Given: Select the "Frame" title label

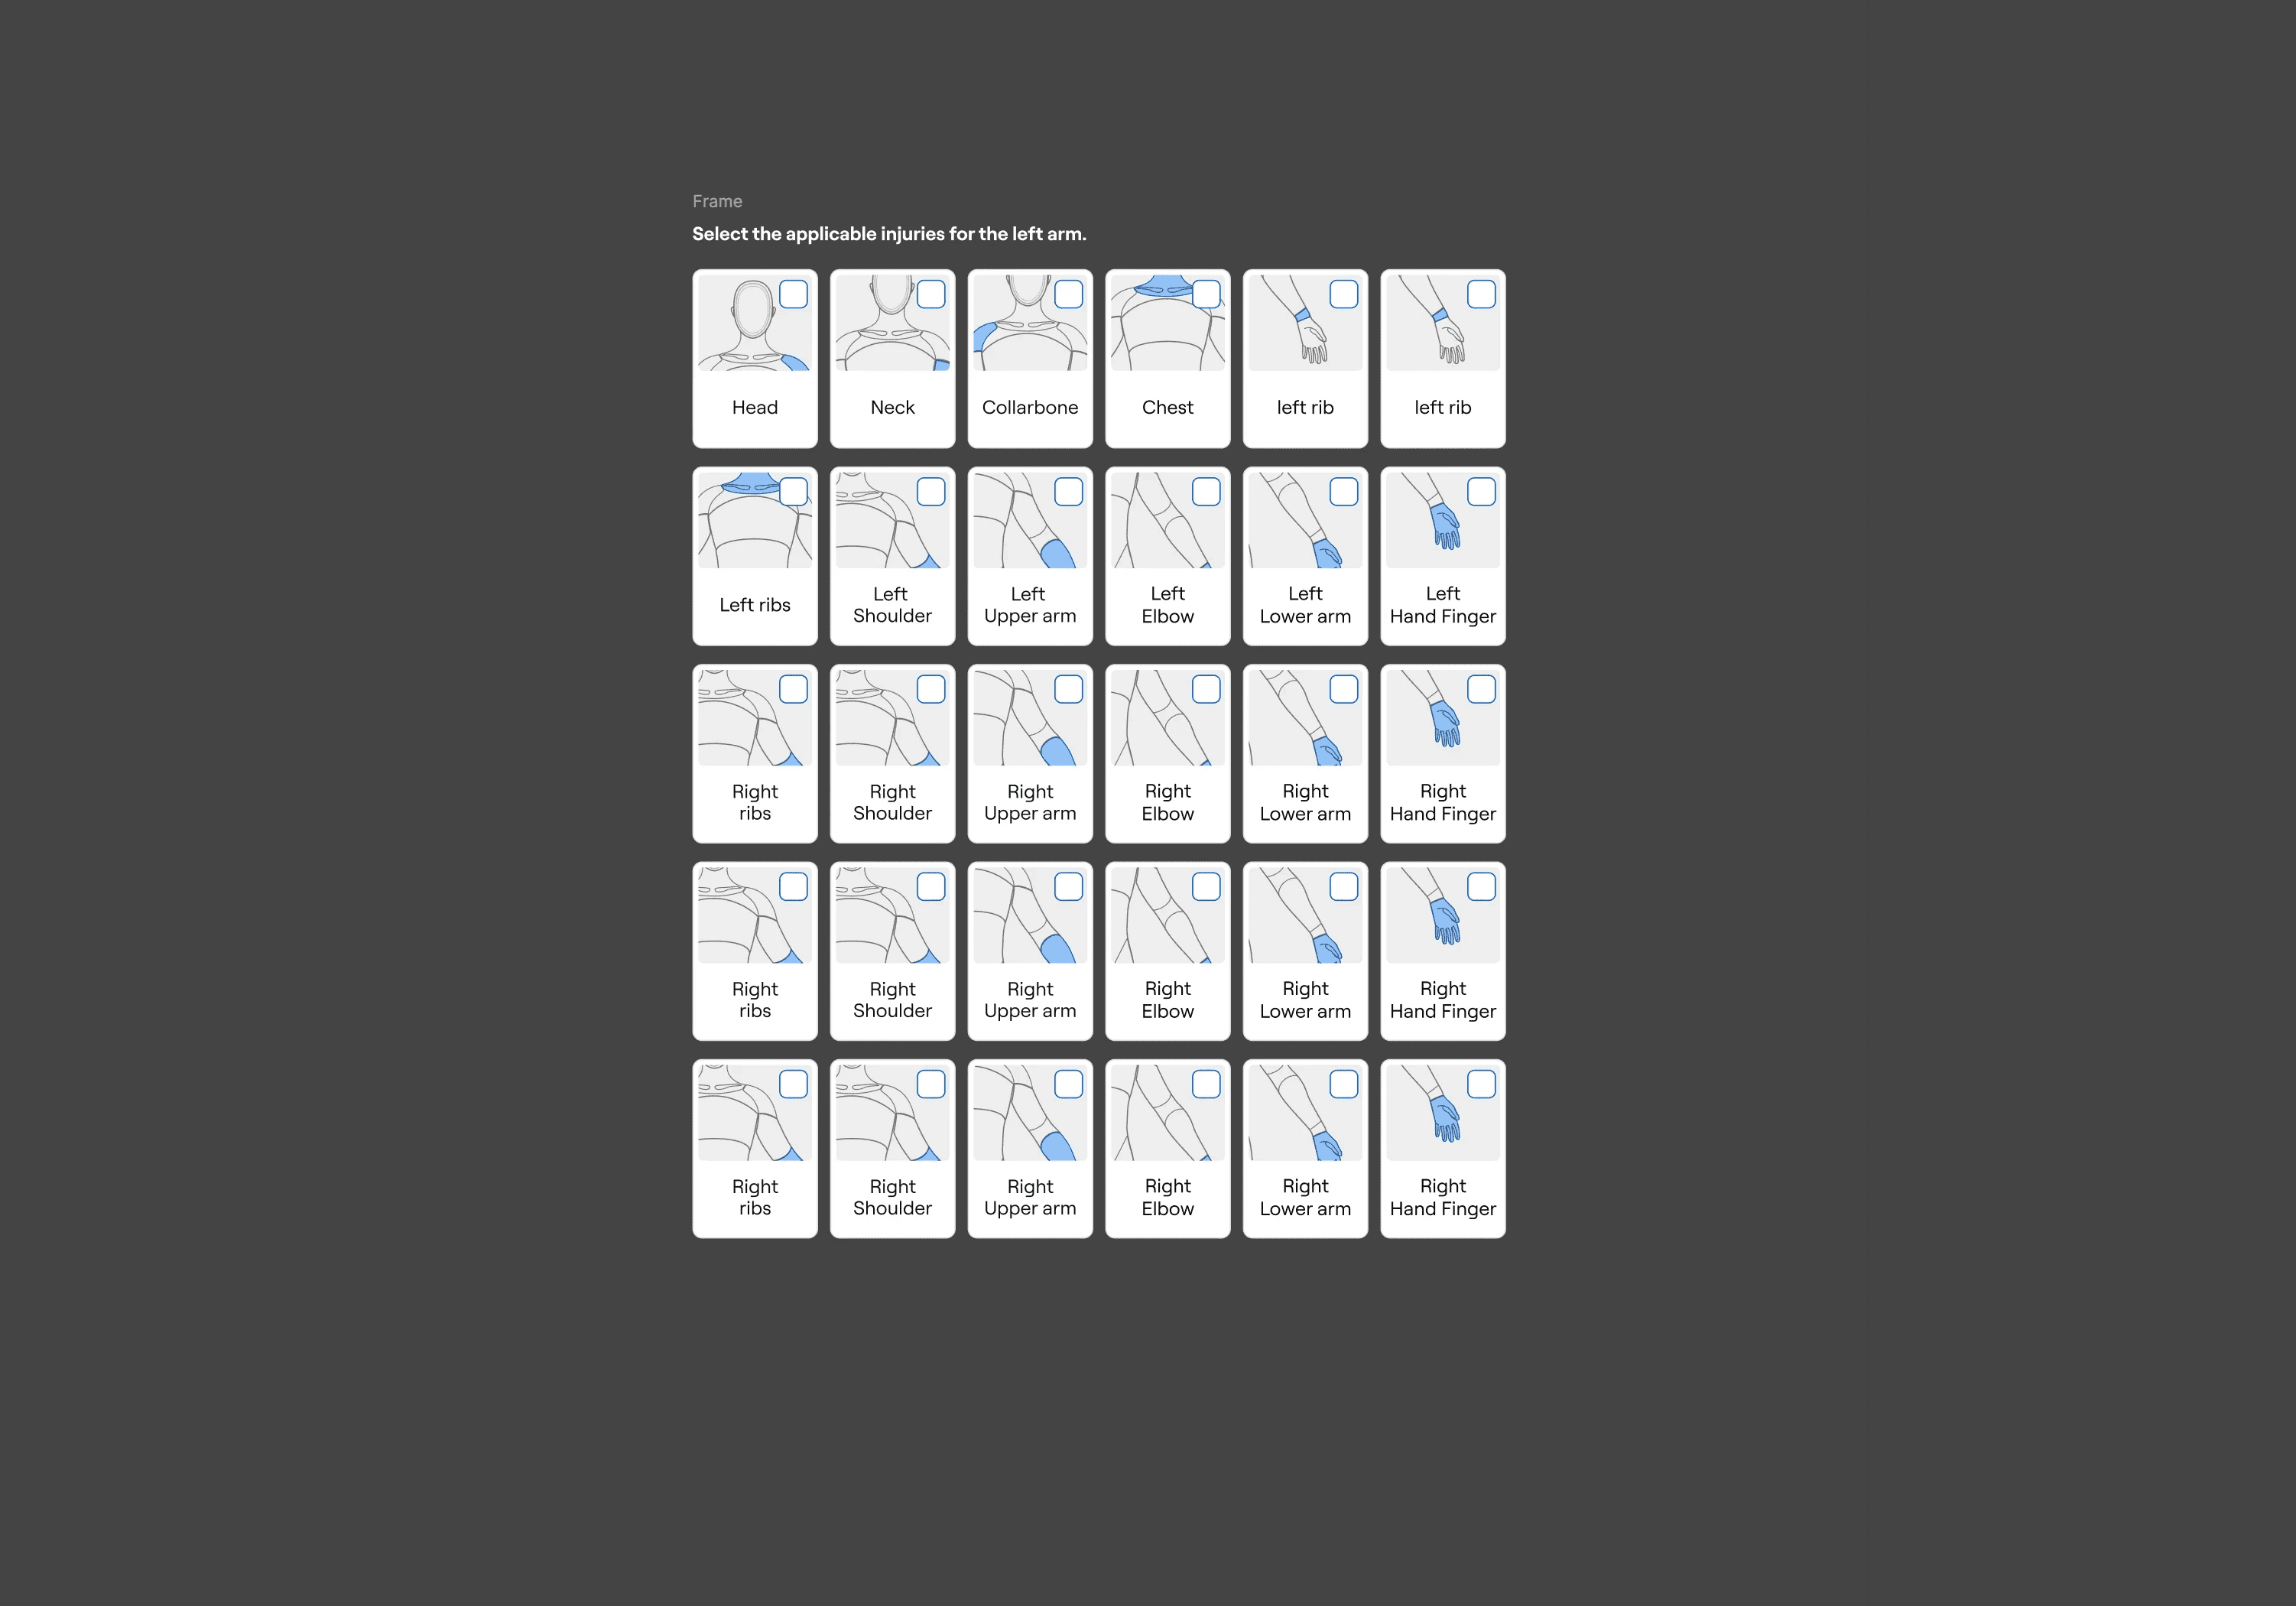Looking at the screenshot, I should pos(717,201).
